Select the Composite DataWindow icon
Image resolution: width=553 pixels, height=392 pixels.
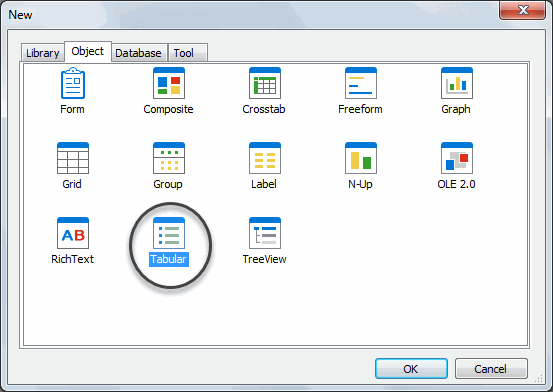[169, 83]
